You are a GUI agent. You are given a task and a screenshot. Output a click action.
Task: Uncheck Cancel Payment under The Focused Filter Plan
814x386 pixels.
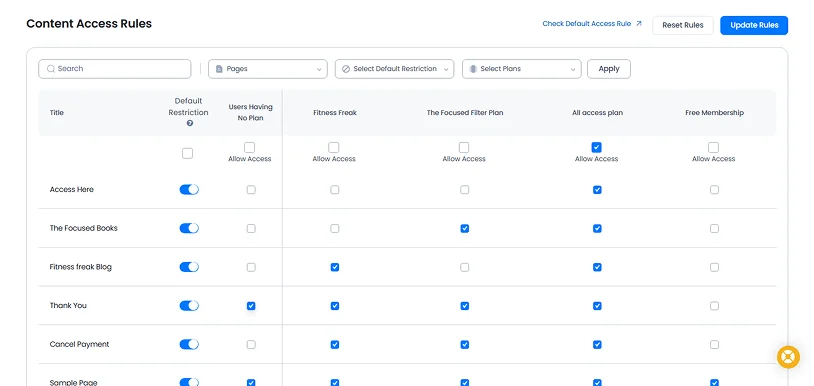[465, 344]
